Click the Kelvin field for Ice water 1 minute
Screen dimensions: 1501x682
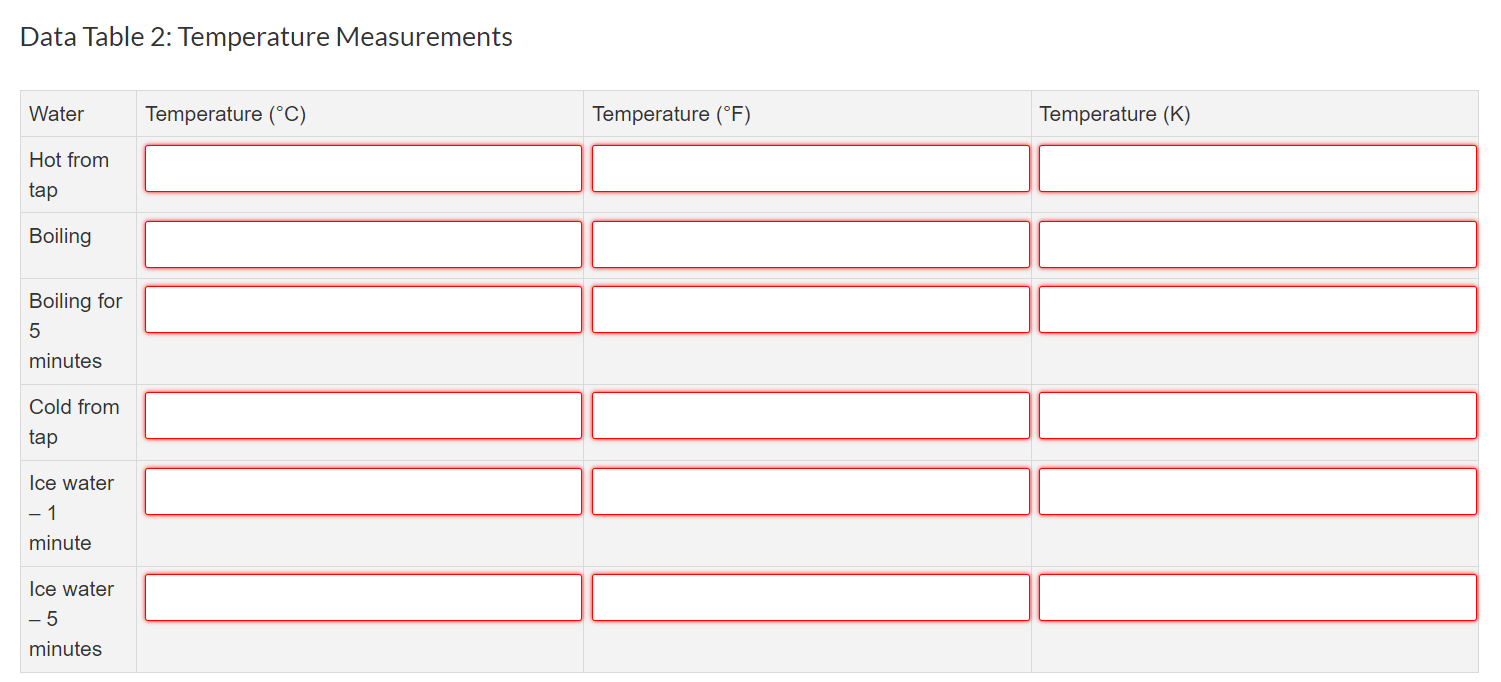pyautogui.click(x=1257, y=491)
